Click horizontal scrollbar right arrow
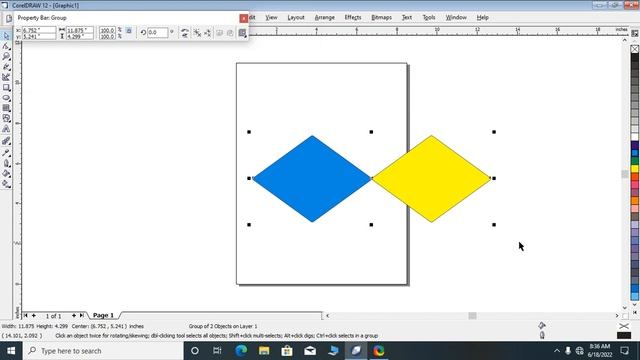This screenshot has height=360, width=640. 617,316
